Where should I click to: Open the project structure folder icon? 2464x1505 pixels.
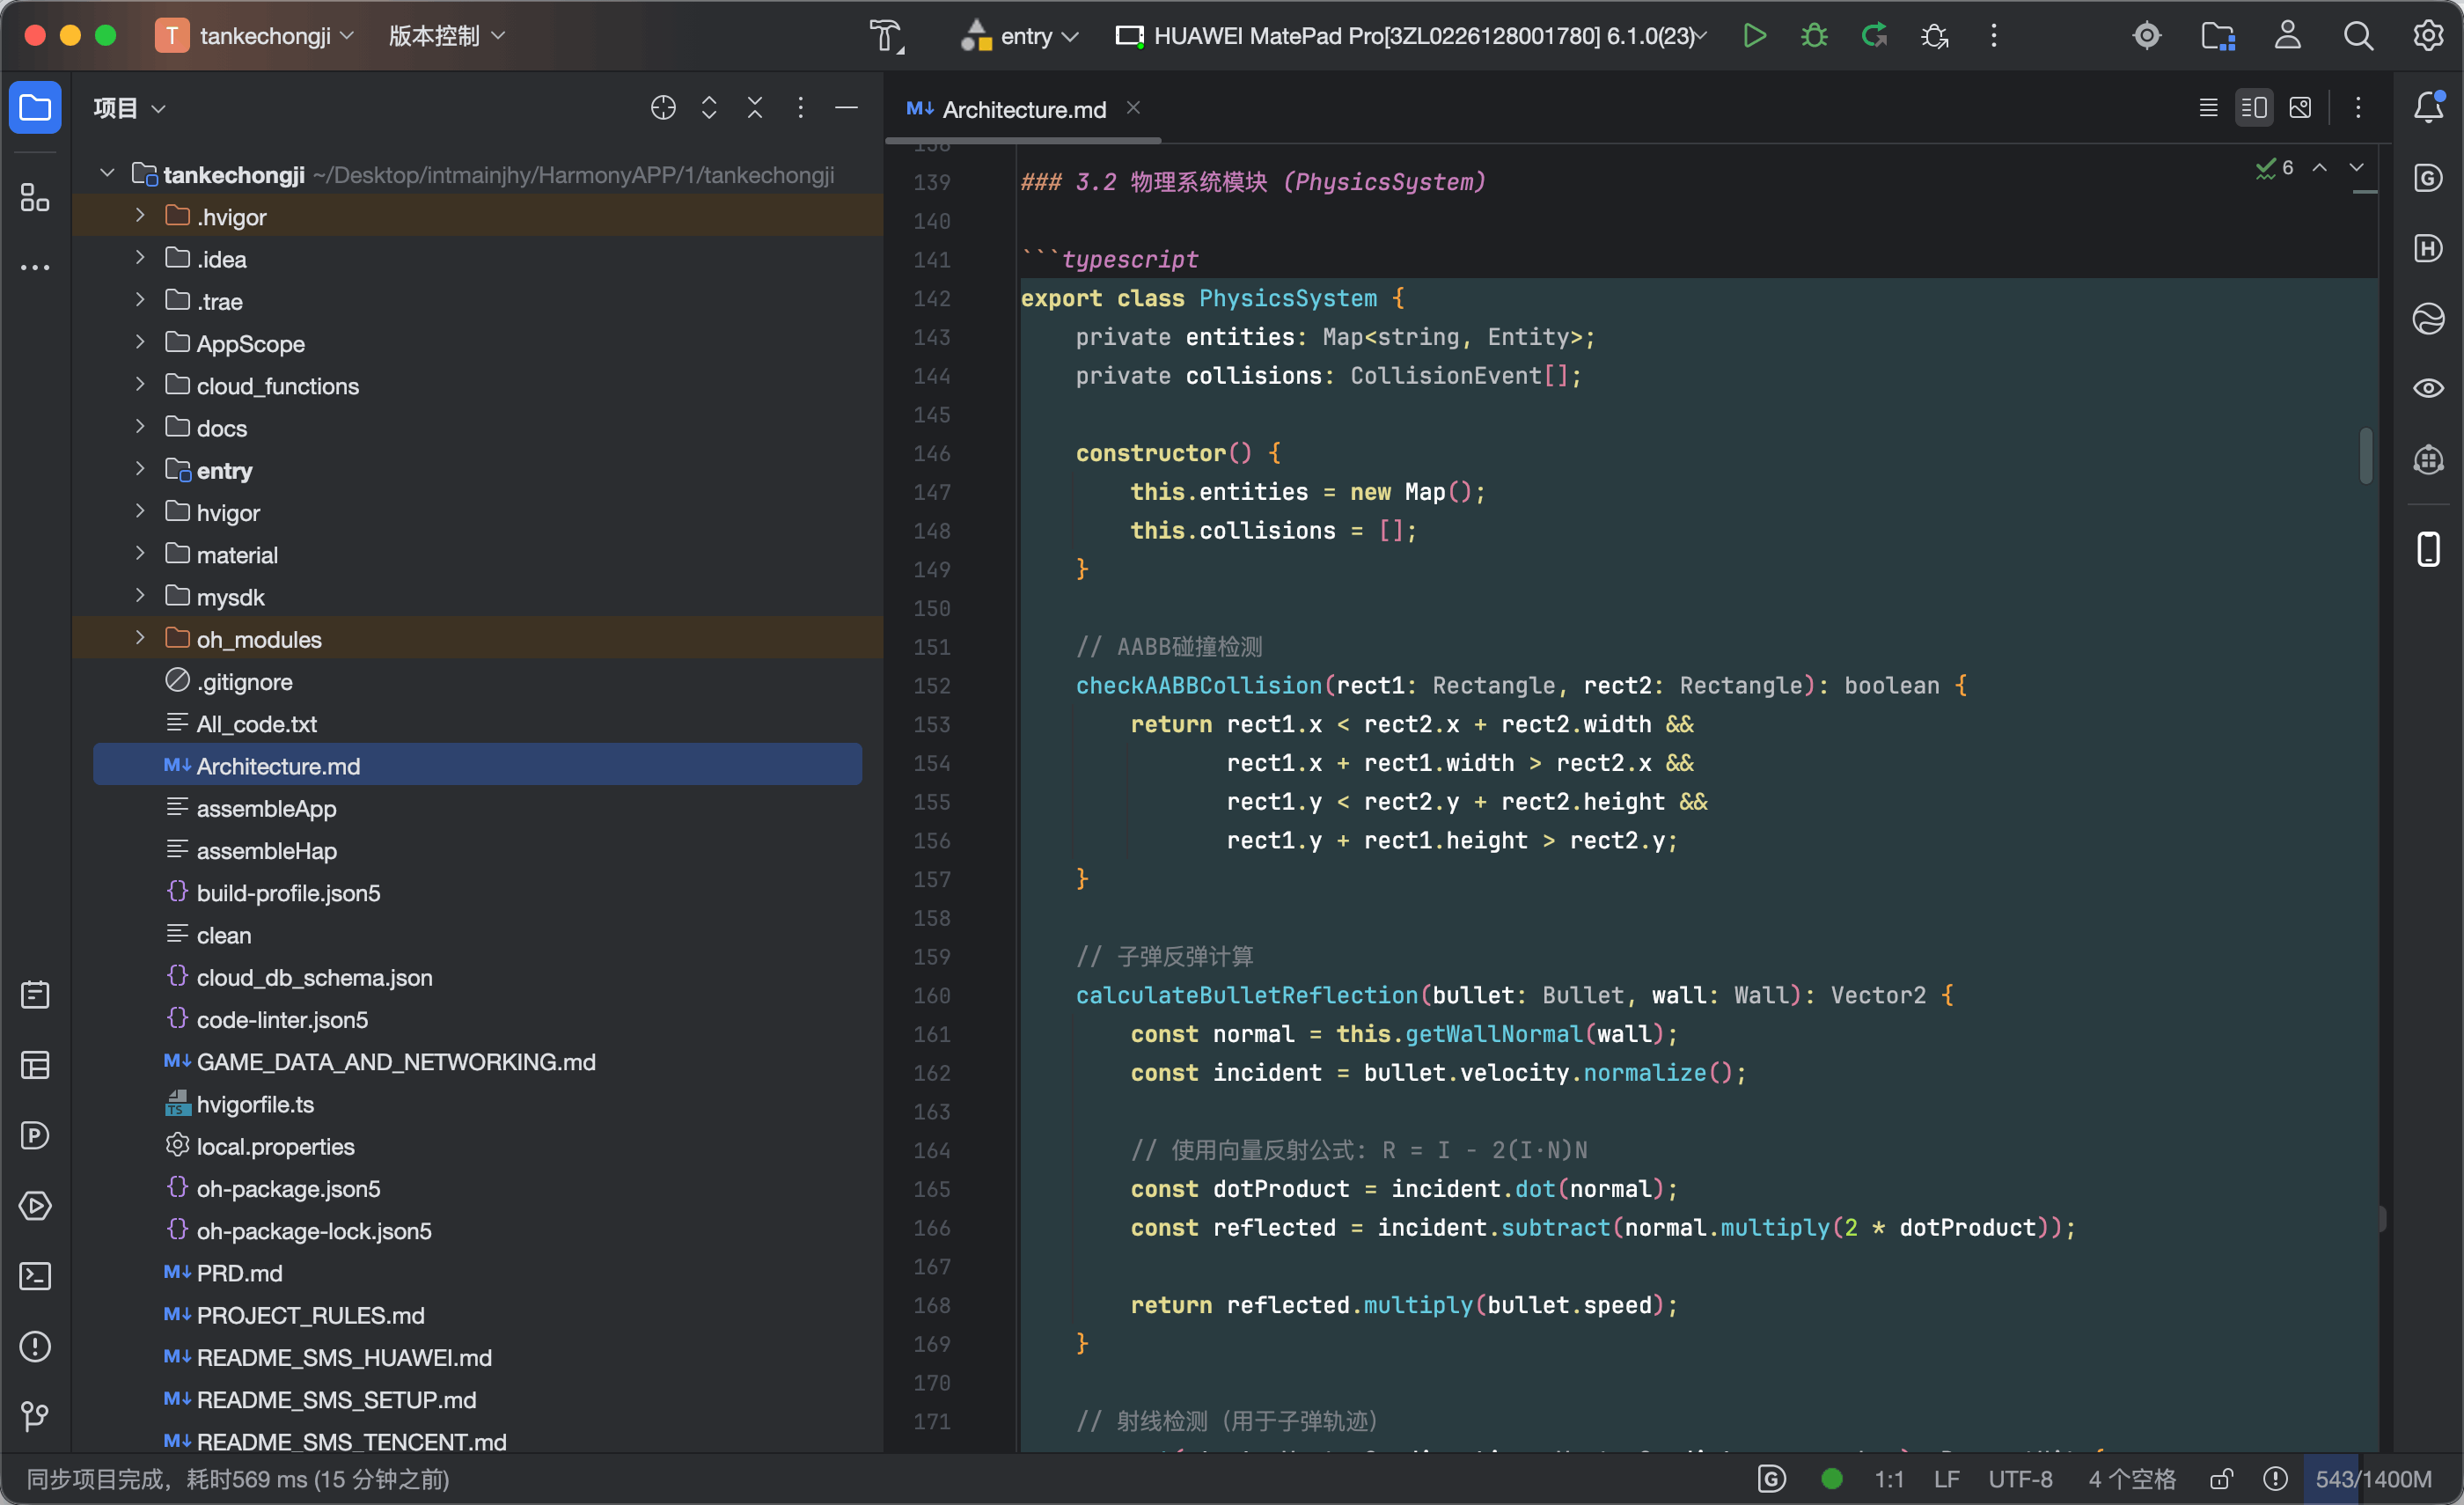tap(2218, 36)
